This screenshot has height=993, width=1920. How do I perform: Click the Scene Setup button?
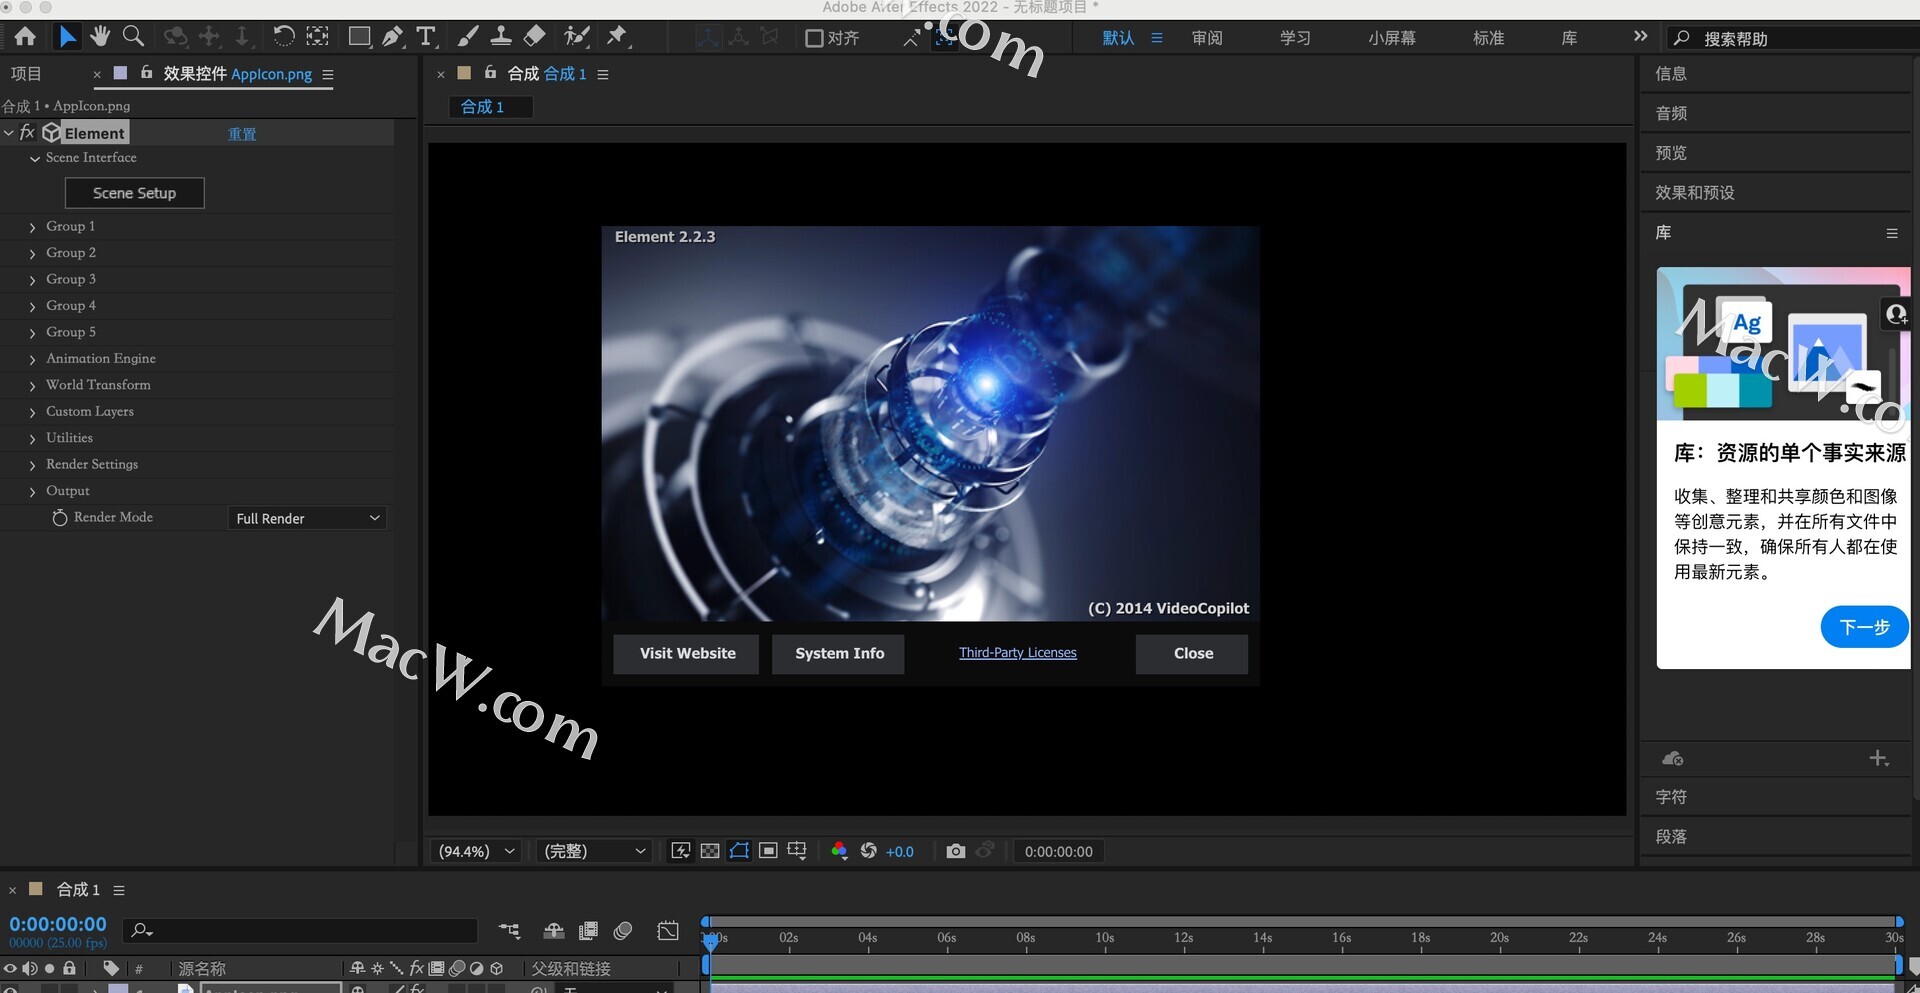click(134, 193)
